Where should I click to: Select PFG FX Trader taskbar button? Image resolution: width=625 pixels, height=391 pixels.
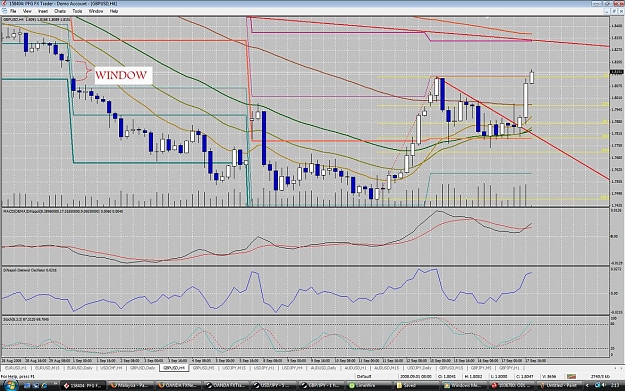[x=83, y=385]
